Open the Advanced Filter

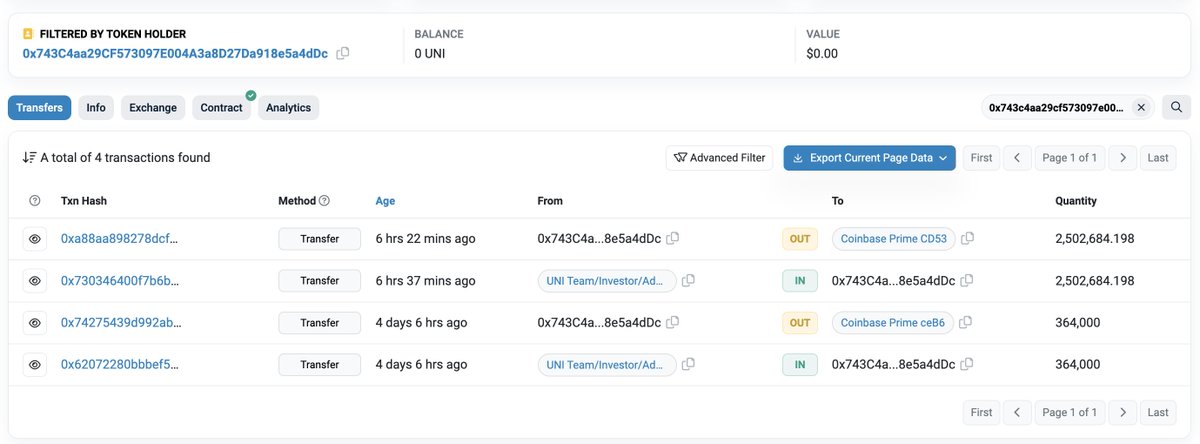719,158
